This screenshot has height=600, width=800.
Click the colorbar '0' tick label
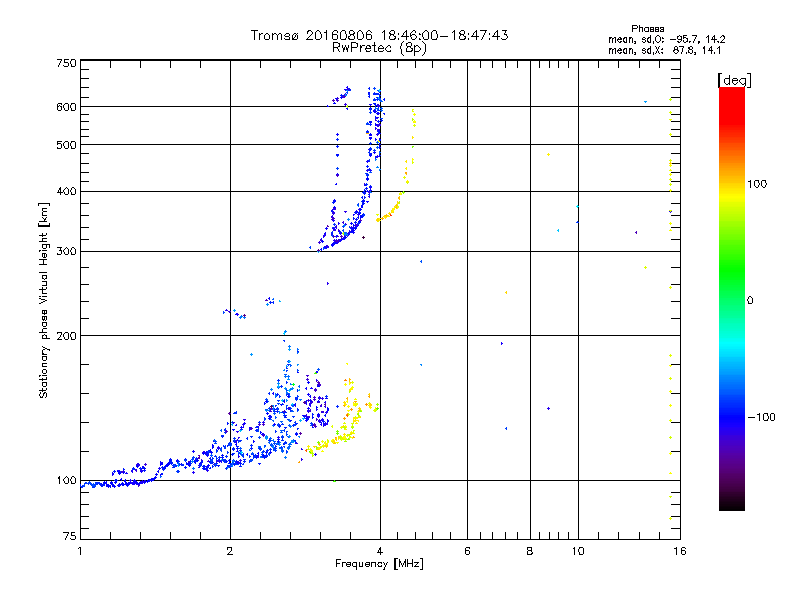(x=749, y=301)
